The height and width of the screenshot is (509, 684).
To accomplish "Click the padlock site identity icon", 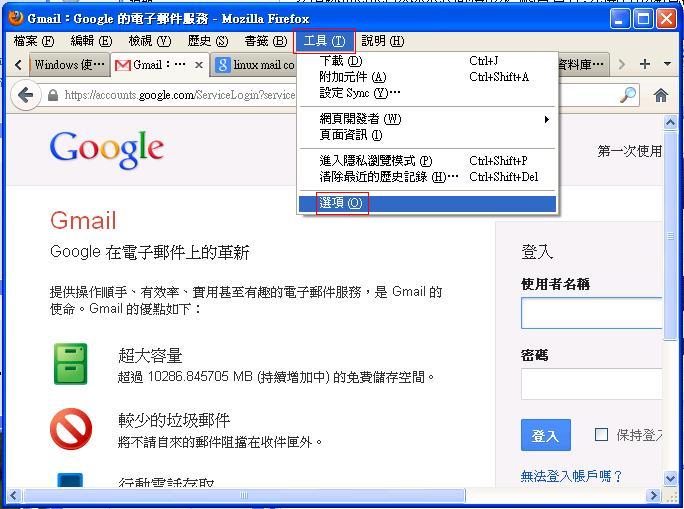I will [53, 95].
